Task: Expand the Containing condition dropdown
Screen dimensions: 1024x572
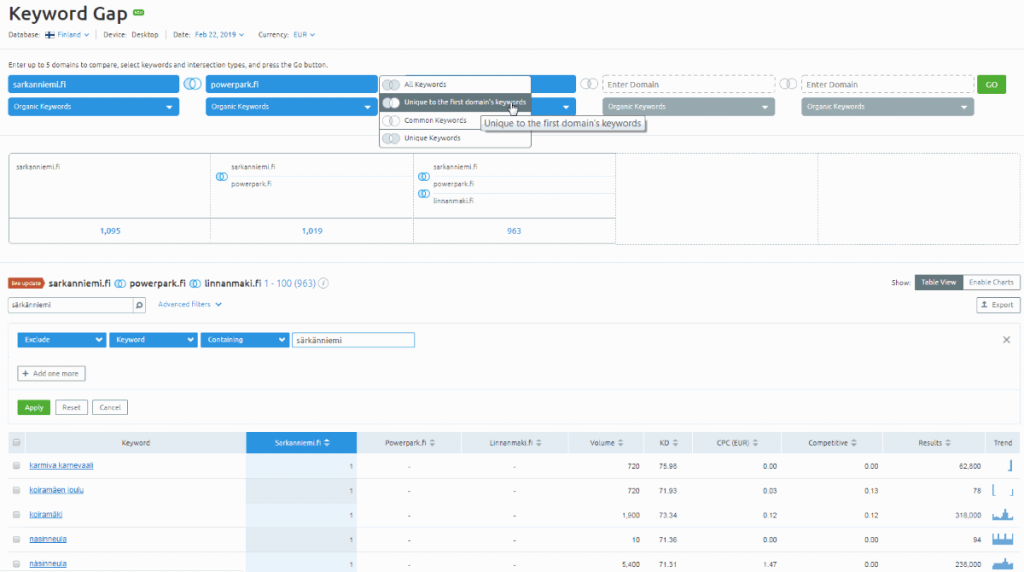Action: coord(245,340)
